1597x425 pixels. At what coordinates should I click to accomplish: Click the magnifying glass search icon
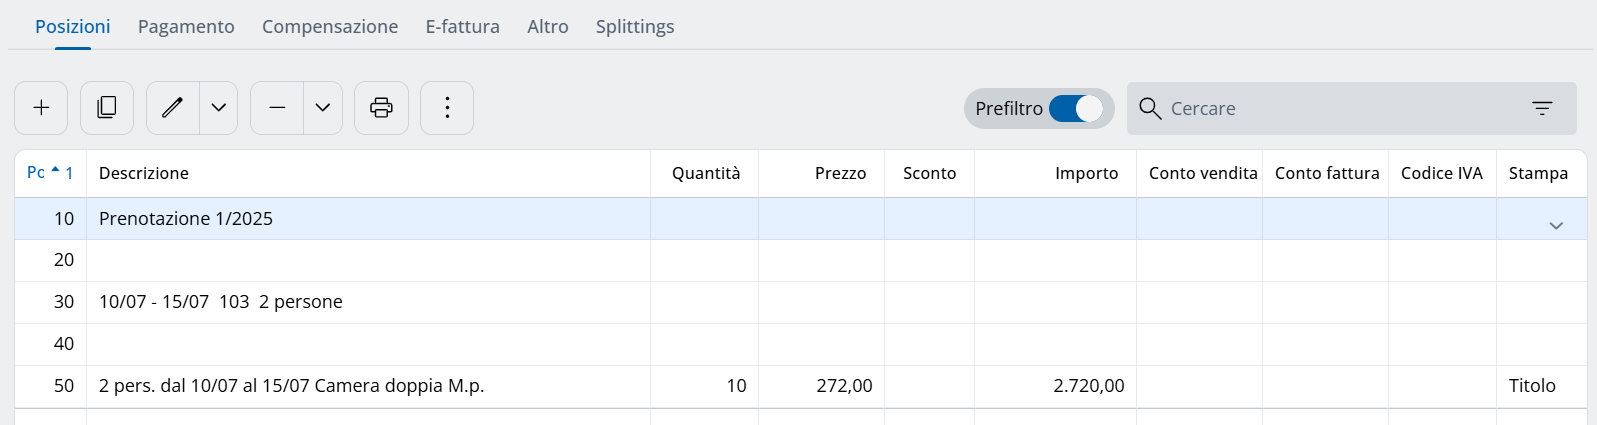[1150, 108]
